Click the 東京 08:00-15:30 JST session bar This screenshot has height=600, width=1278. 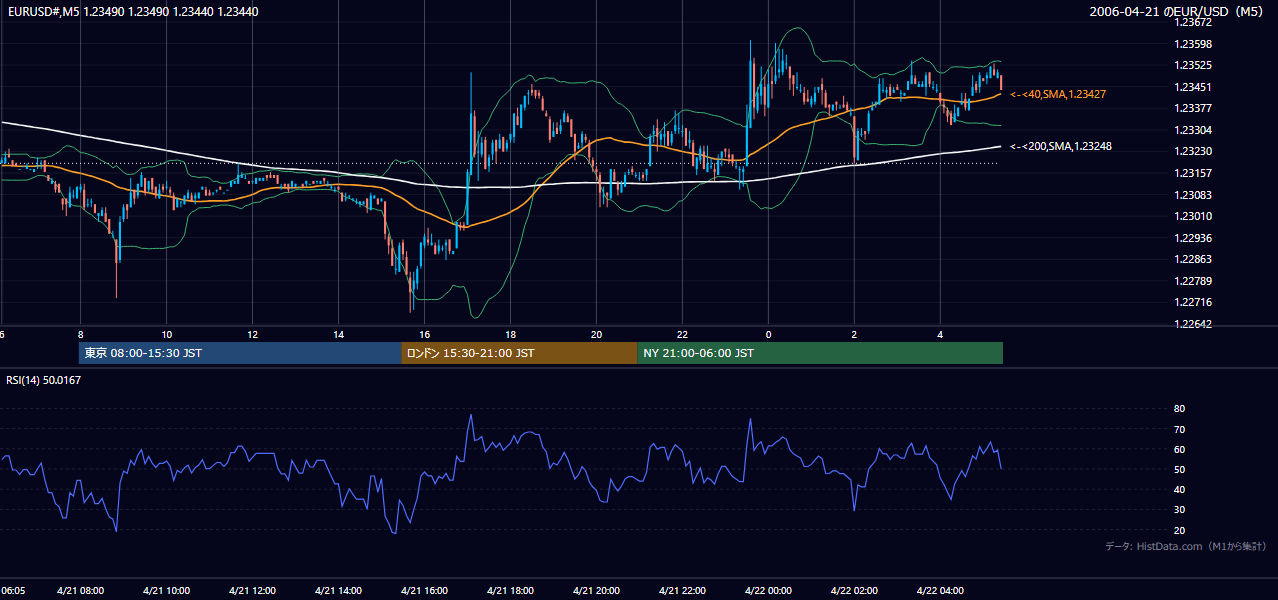(240, 353)
